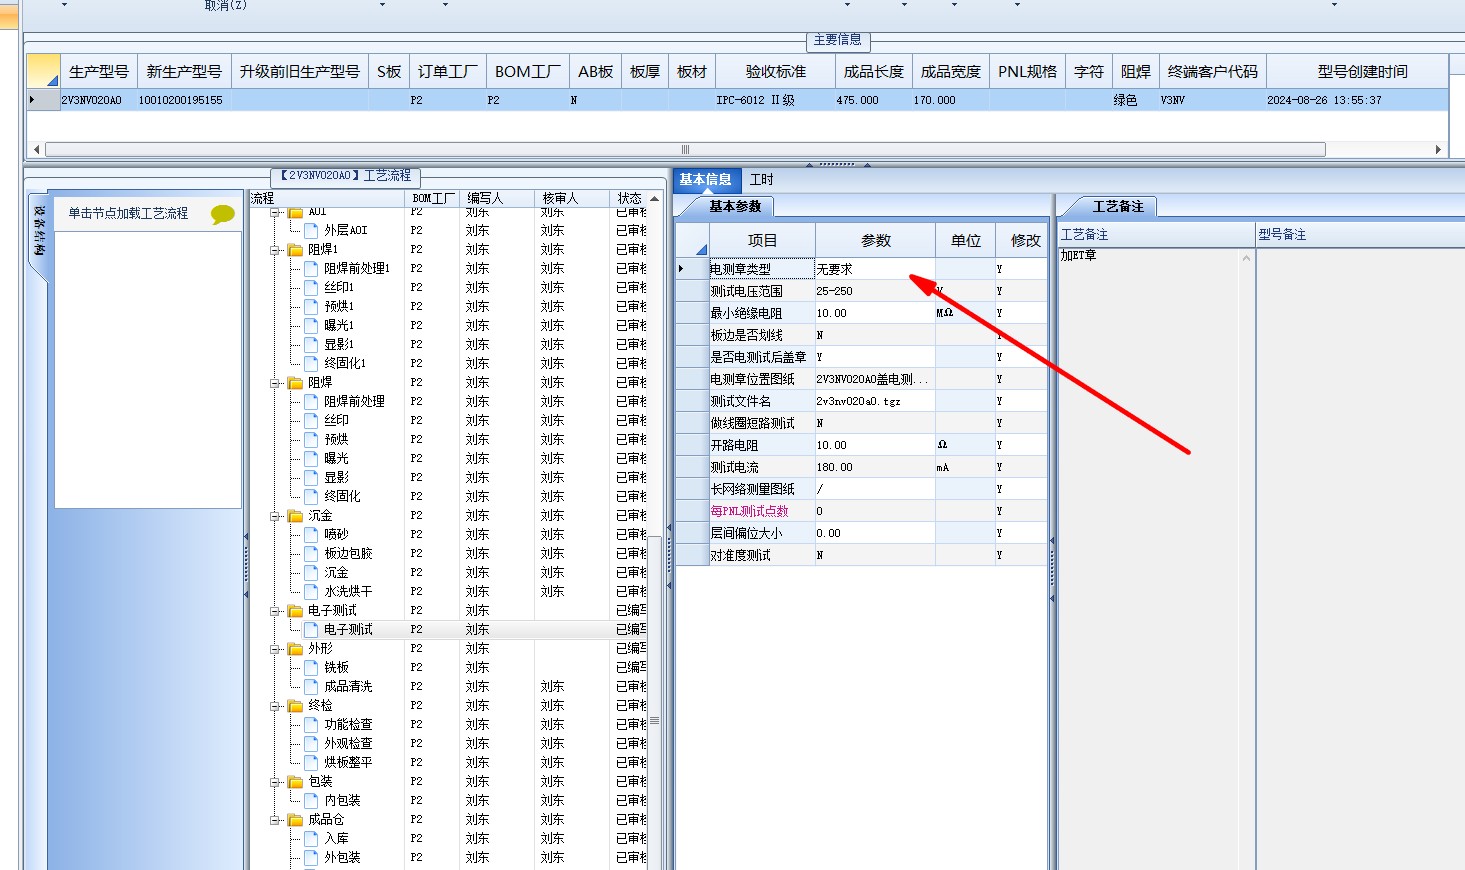
Task: Click document icon beside 终固化1
Action: 311,363
